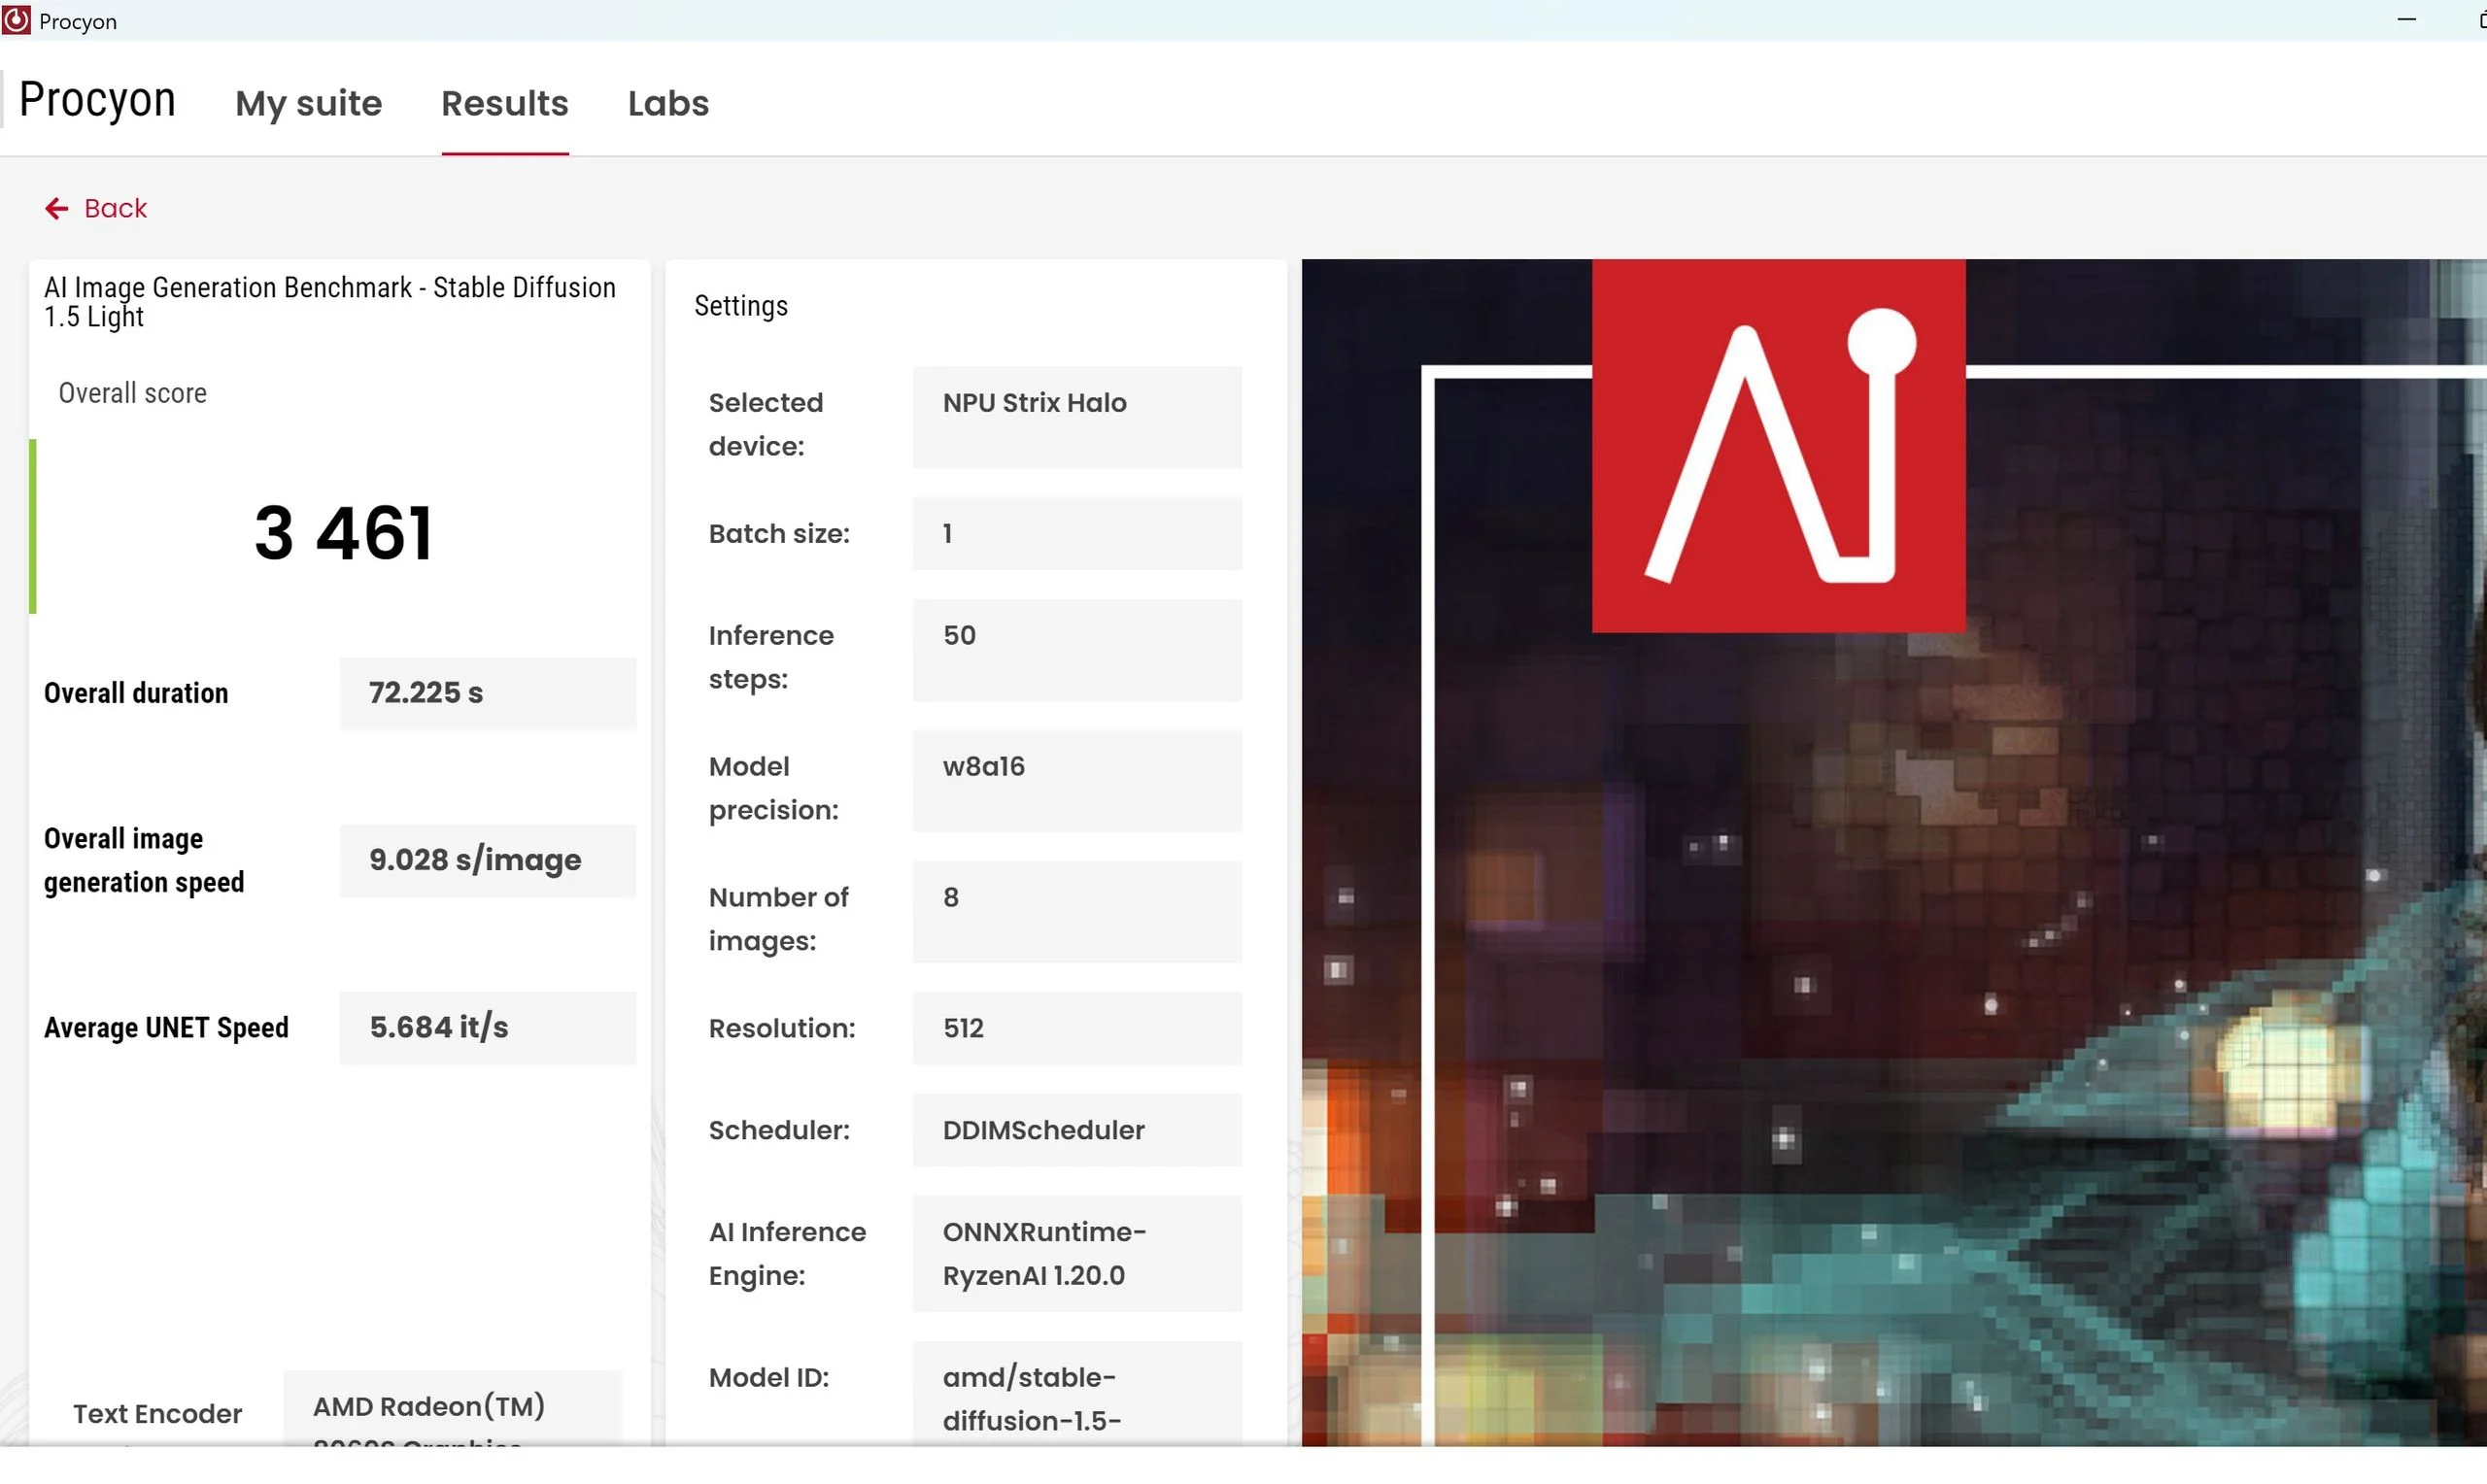Minimize the Procyon window

(2406, 20)
